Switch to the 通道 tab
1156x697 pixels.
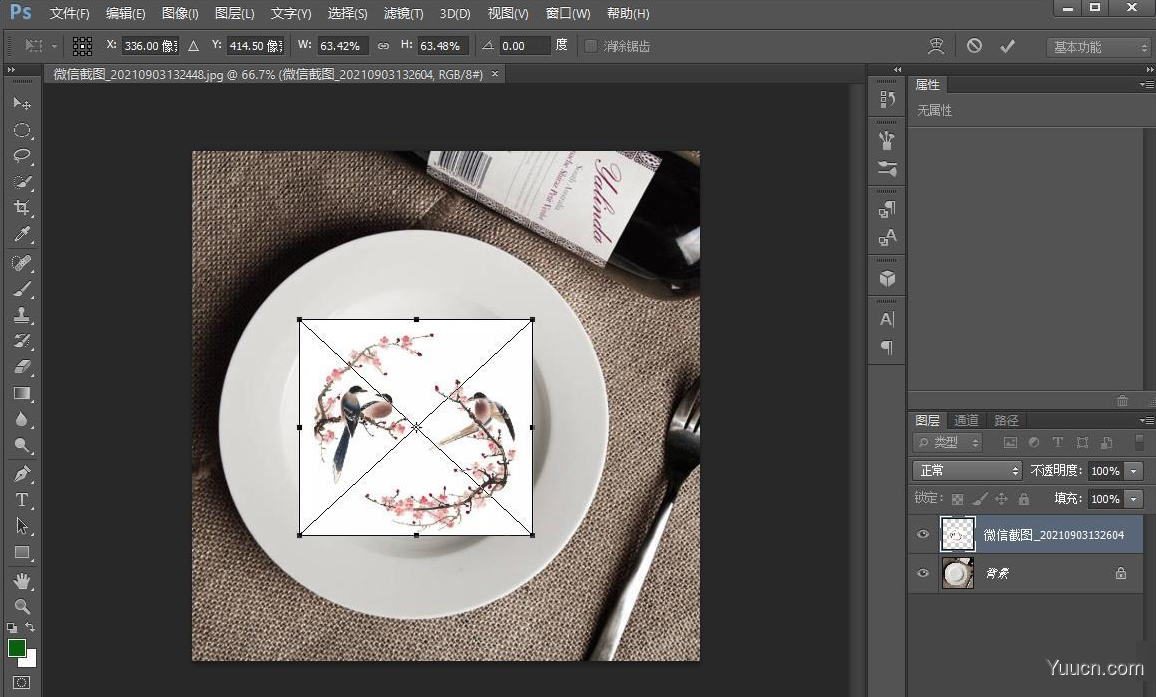(x=966, y=420)
